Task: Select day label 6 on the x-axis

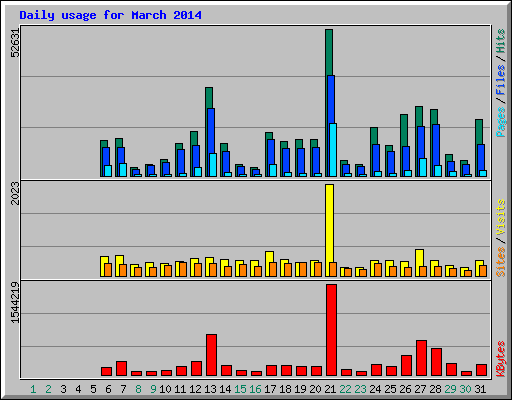Action: (x=108, y=389)
